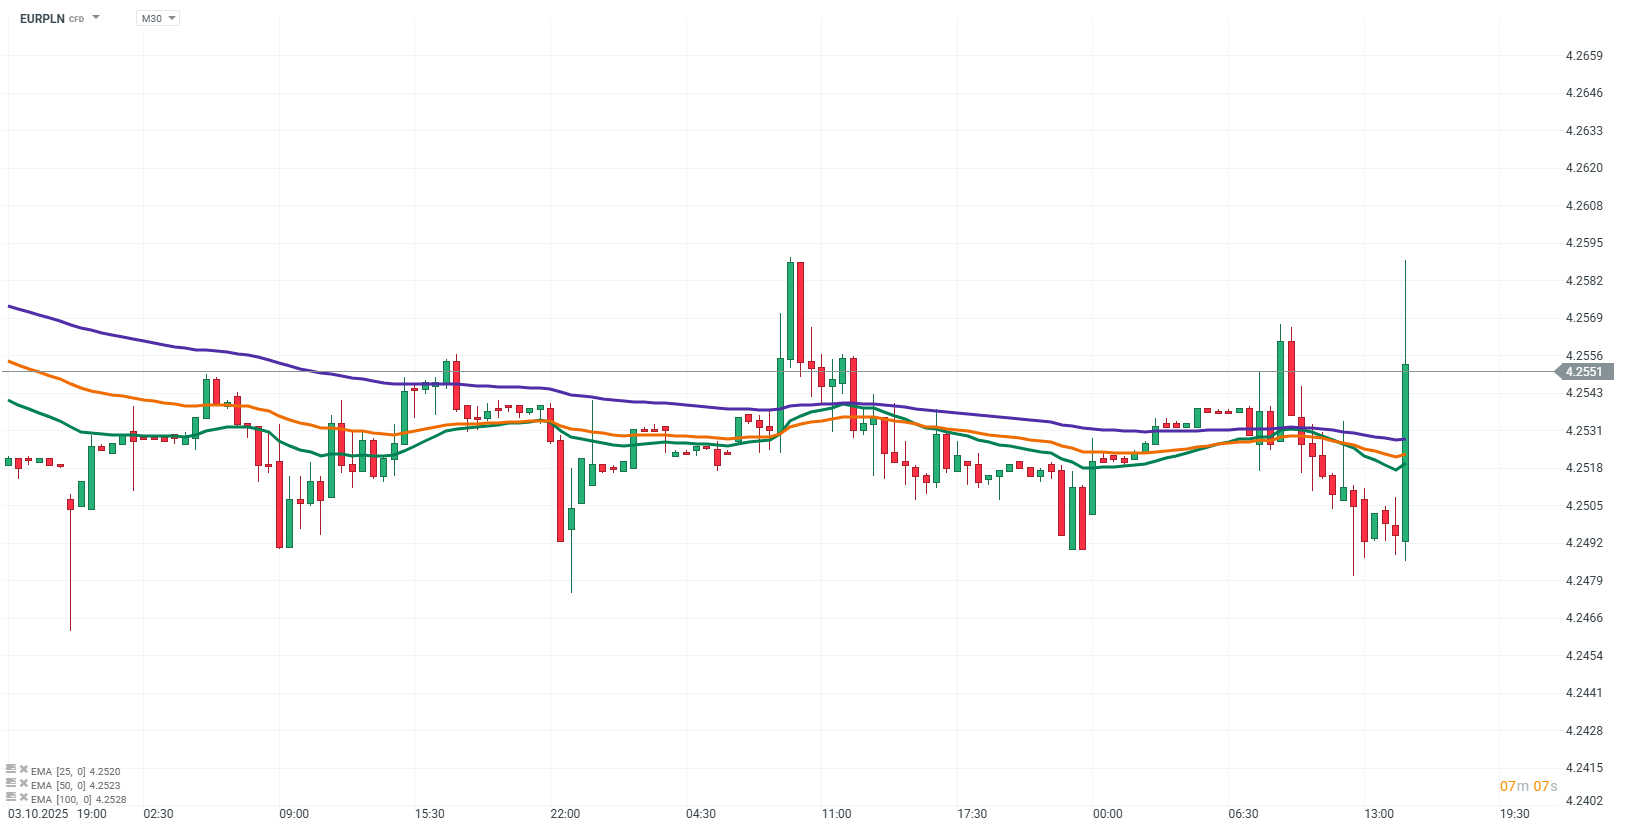Click the 13:00 time axis label
The image size is (1626, 831).
click(1379, 814)
